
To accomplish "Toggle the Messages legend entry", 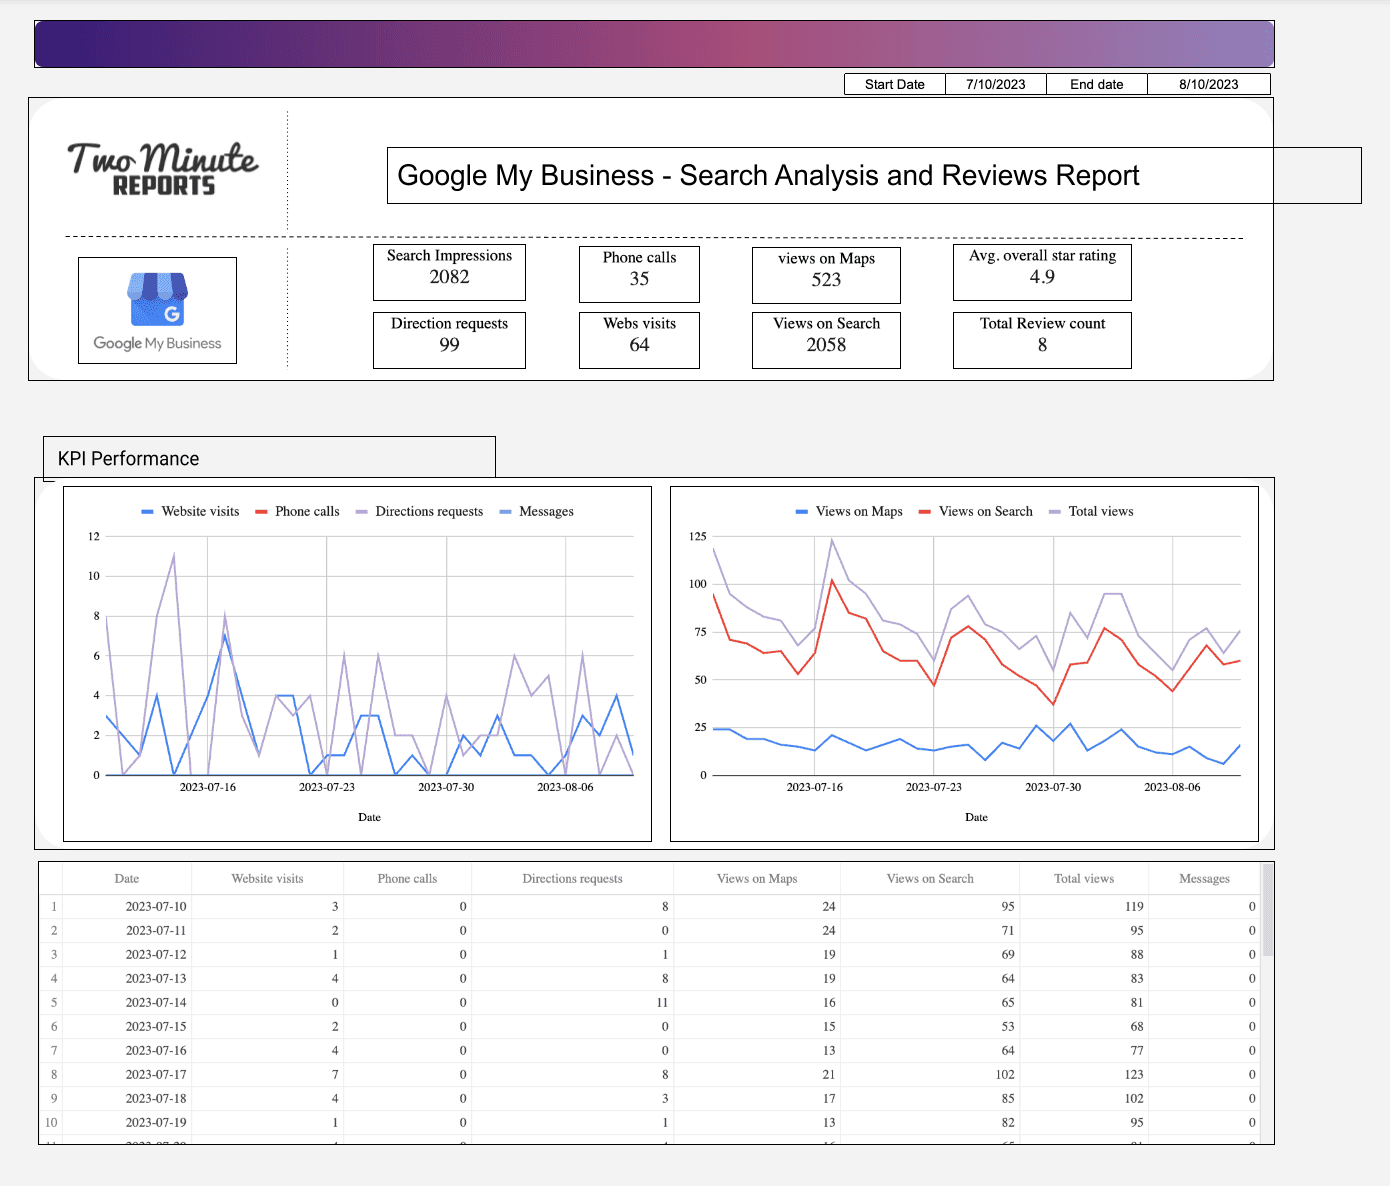I will 546,511.
